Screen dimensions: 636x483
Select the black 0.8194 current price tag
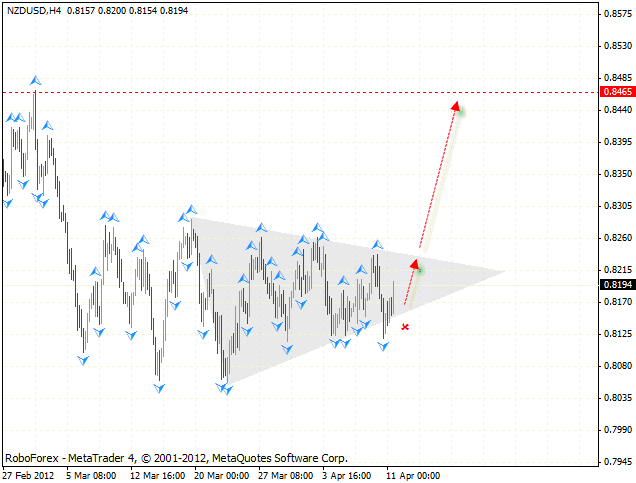616,285
